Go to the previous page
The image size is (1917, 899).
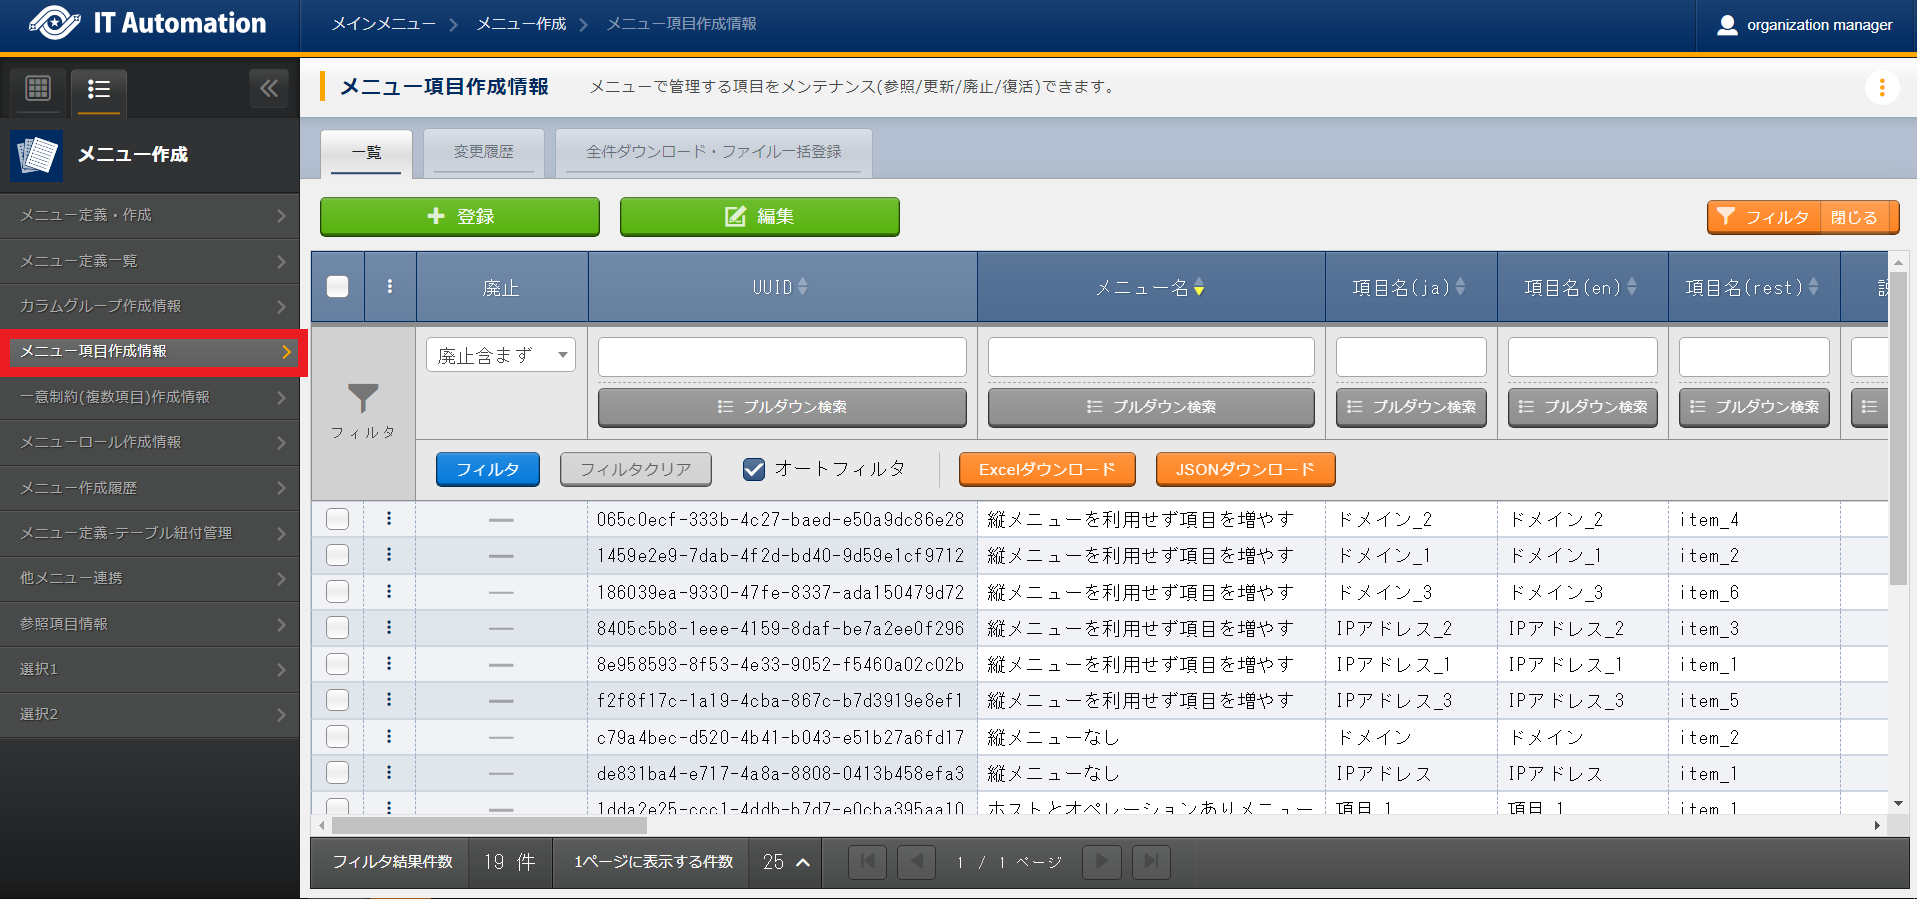pyautogui.click(x=916, y=862)
